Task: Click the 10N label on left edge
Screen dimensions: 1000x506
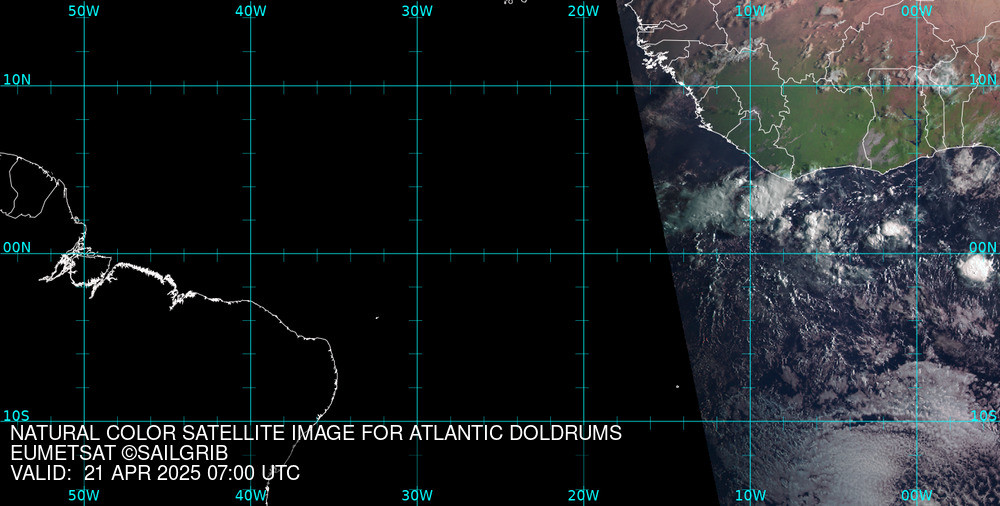Action: 17,80
